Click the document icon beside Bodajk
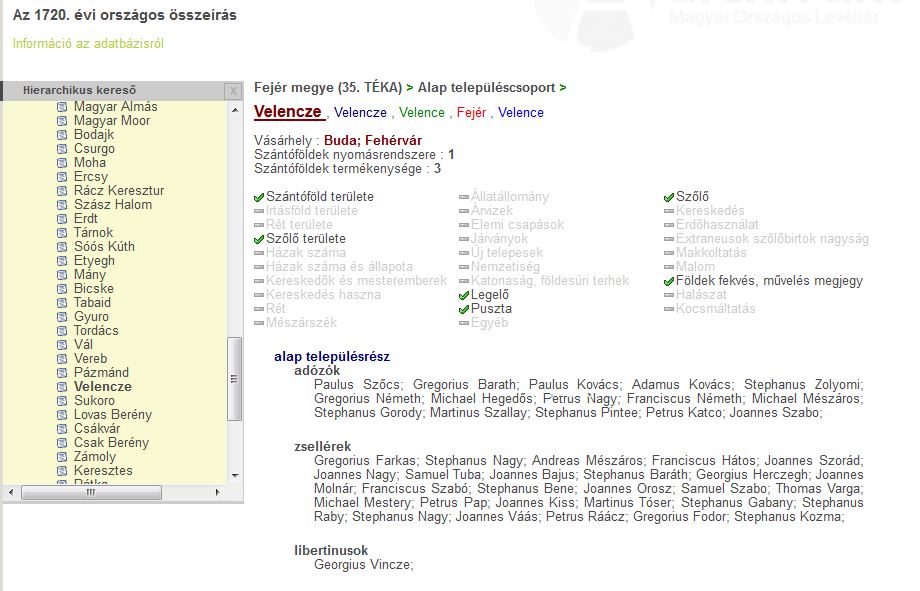 (x=62, y=135)
